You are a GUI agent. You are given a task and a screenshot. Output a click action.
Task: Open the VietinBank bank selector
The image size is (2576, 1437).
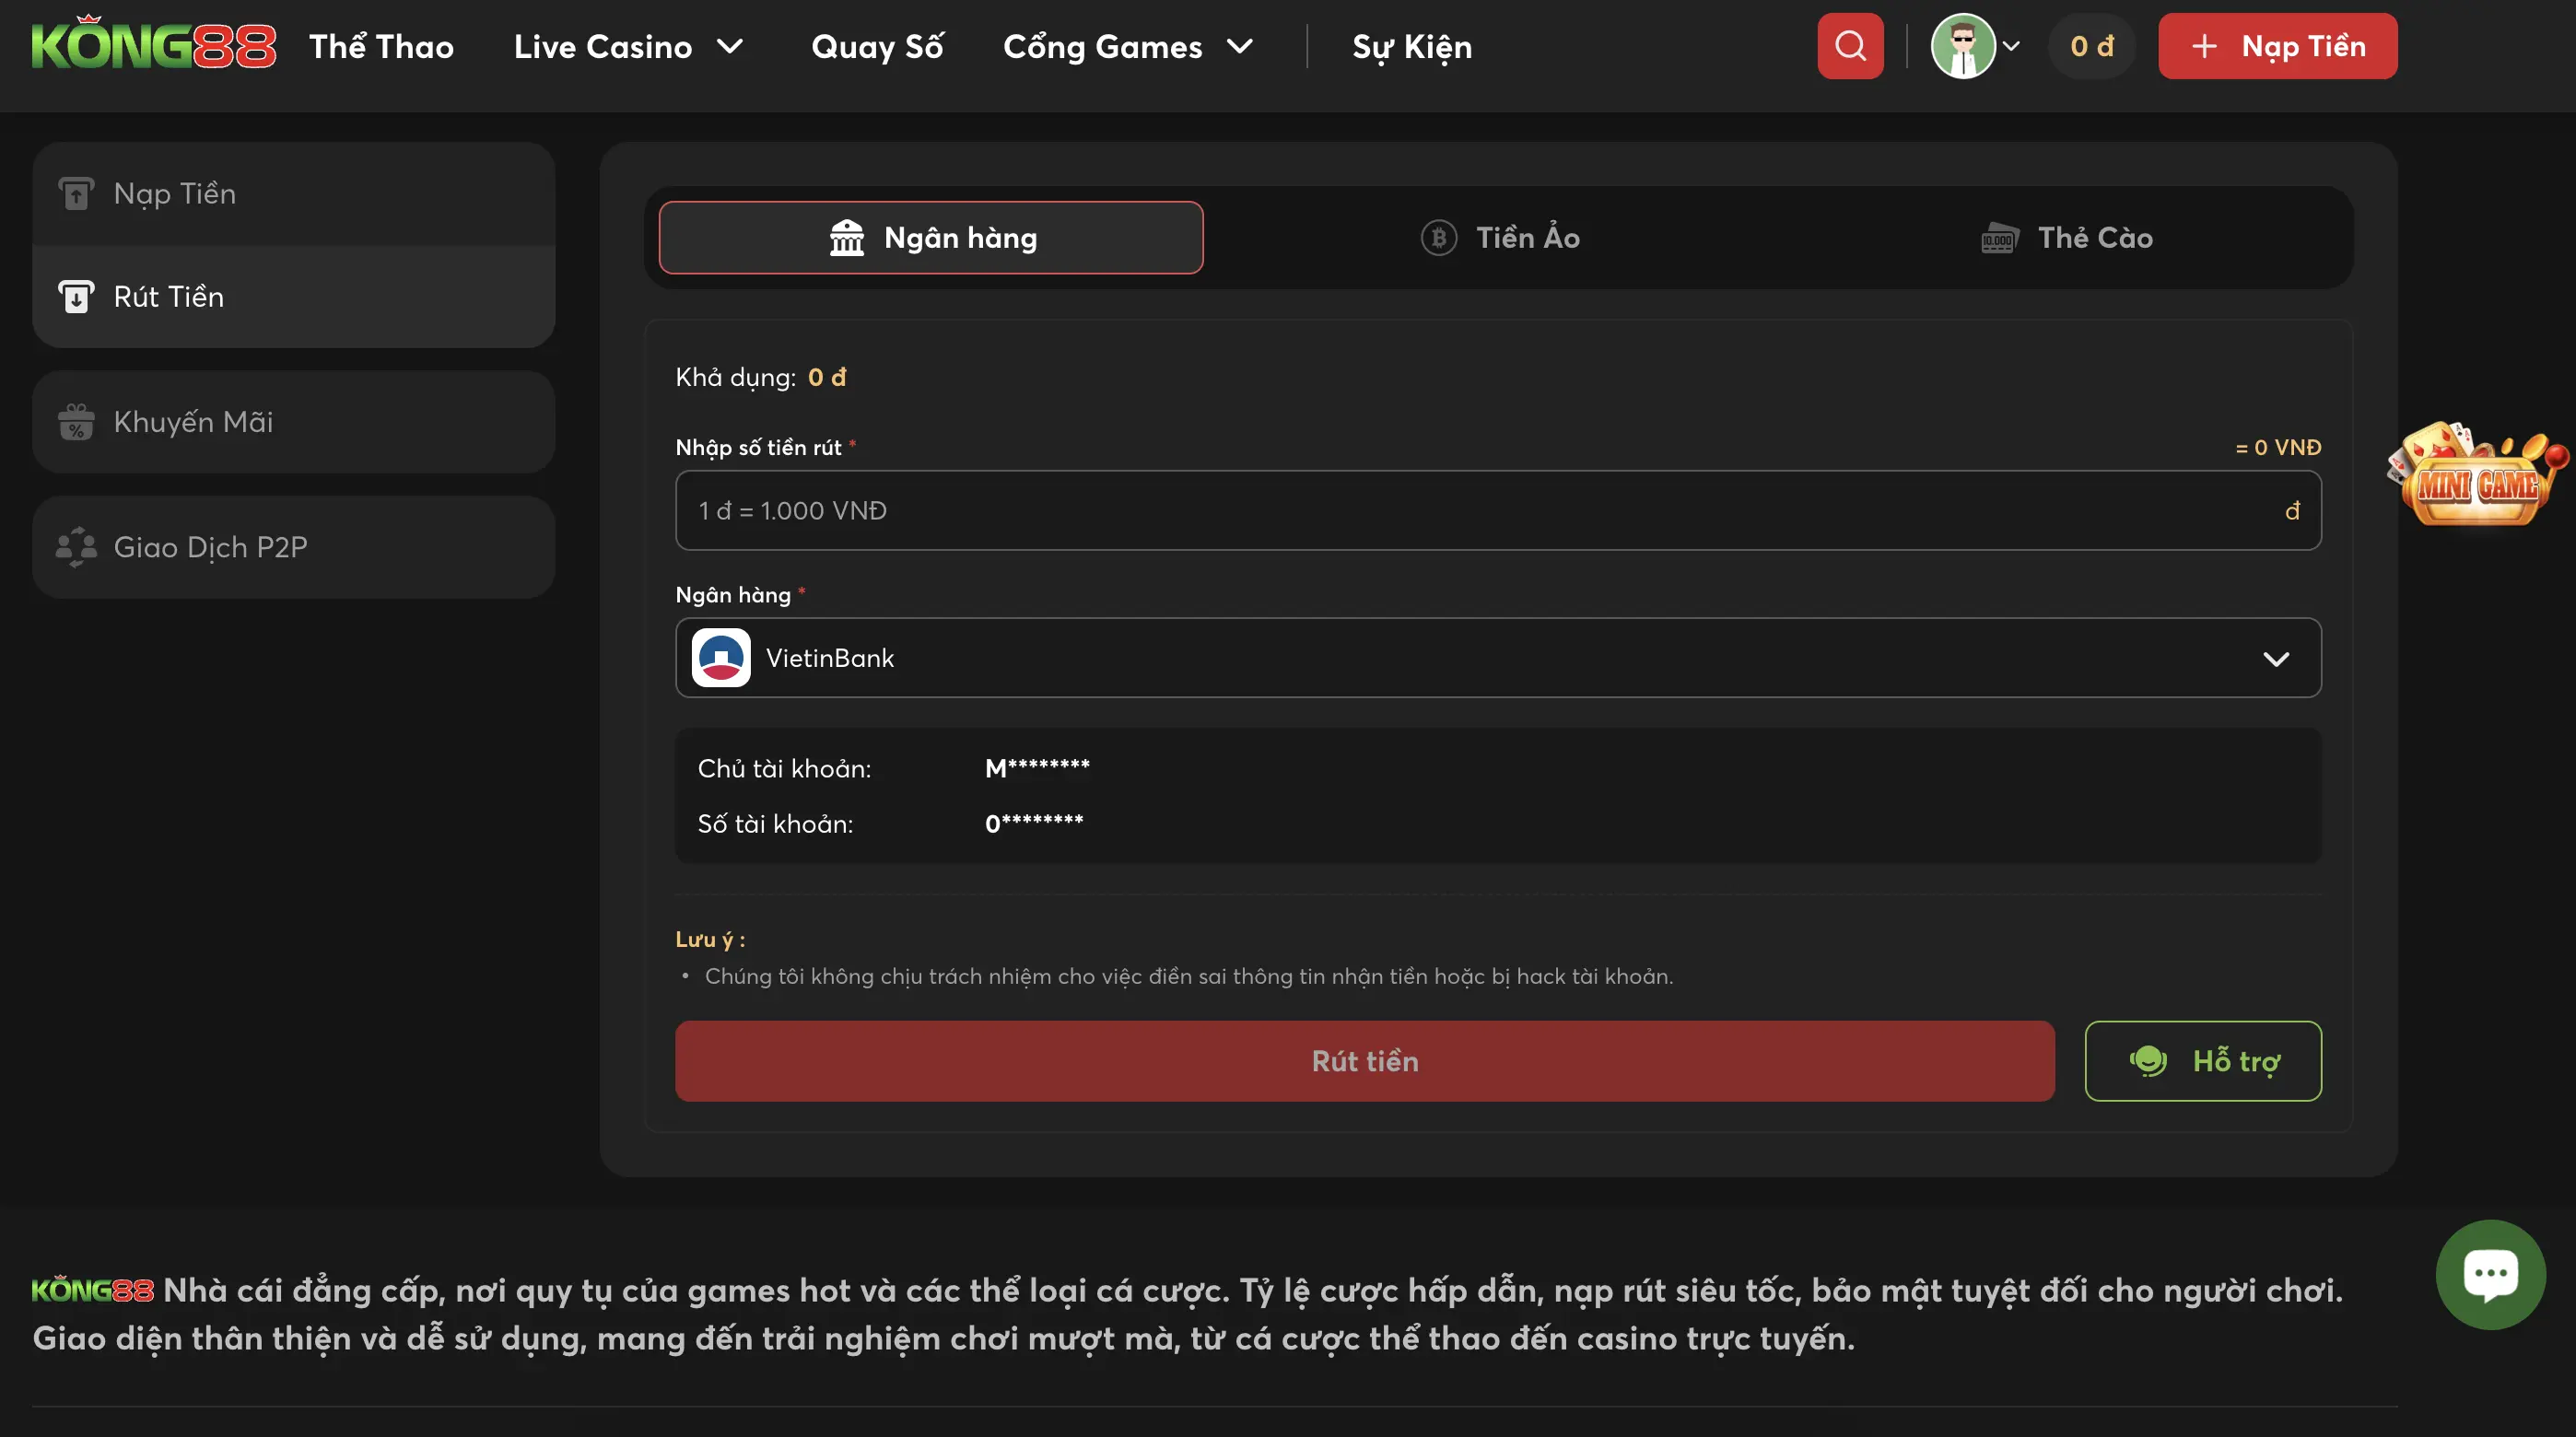pyautogui.click(x=1497, y=658)
